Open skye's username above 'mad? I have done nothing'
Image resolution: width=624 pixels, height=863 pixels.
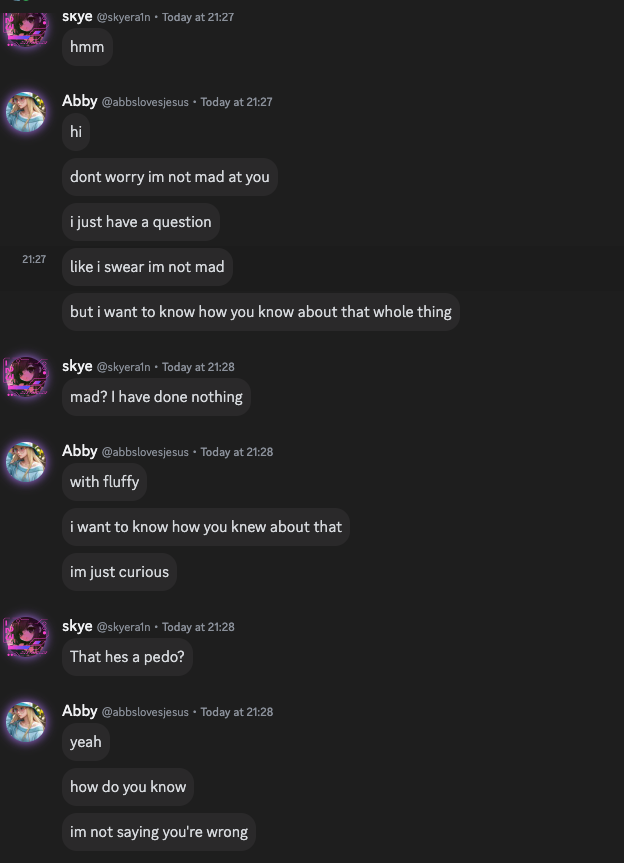[77, 366]
